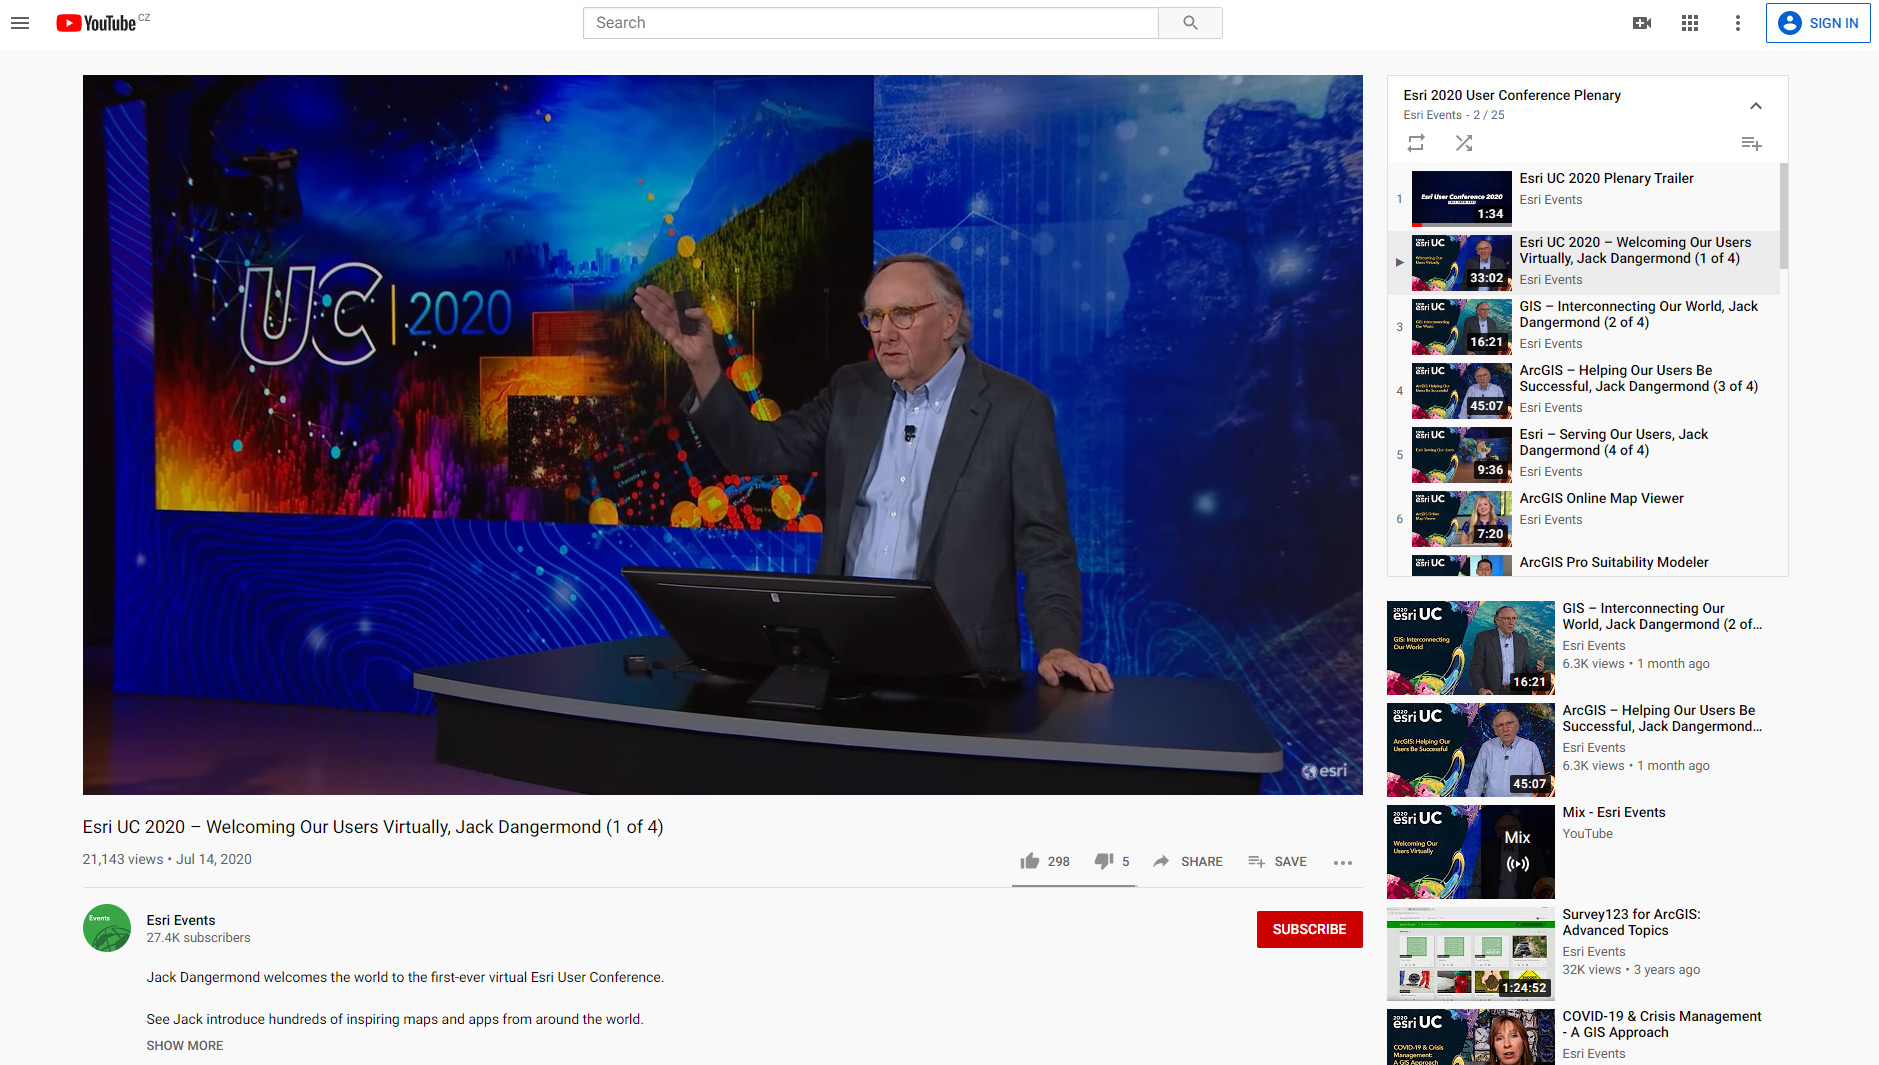Image resolution: width=1879 pixels, height=1065 pixels.
Task: Open Esri Events channel name link
Action: click(181, 920)
